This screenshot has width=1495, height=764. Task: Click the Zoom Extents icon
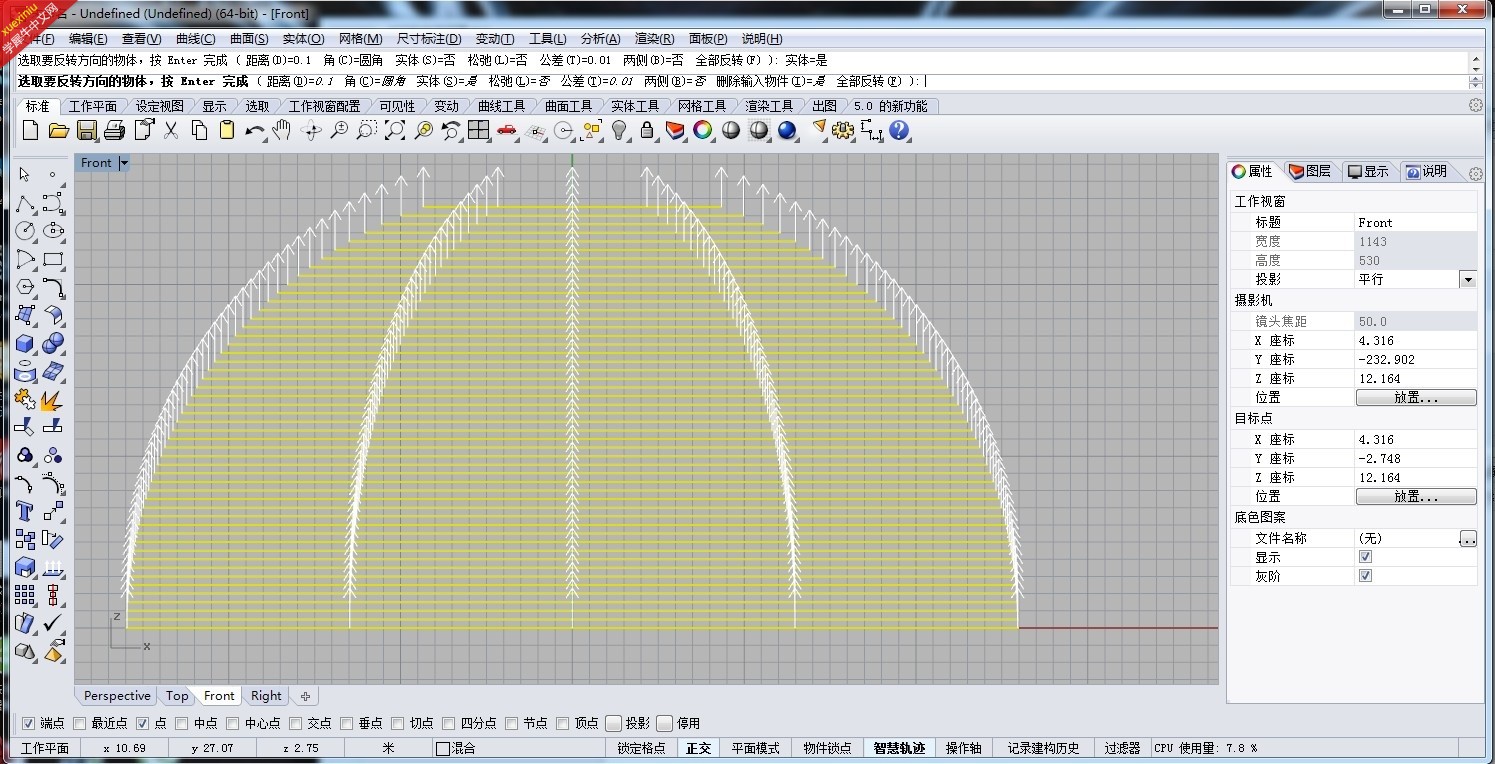(395, 131)
